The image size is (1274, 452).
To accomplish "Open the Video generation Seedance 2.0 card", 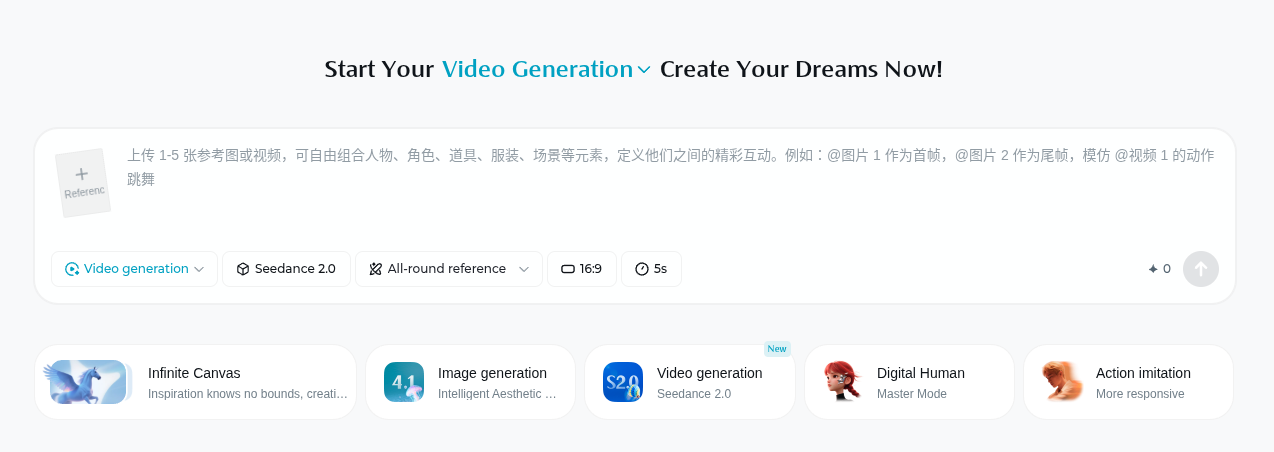I will tap(690, 382).
